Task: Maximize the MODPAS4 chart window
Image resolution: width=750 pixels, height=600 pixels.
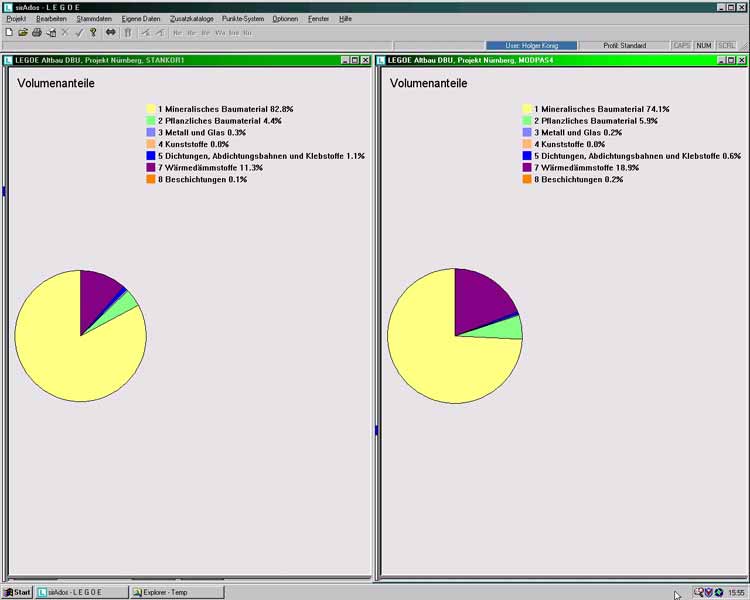Action: (730, 60)
